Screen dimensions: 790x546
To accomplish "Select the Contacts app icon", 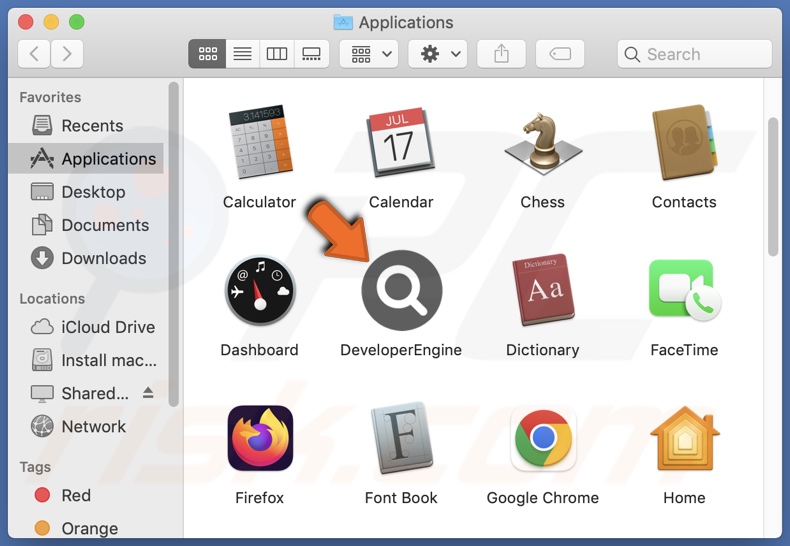I will [x=684, y=142].
